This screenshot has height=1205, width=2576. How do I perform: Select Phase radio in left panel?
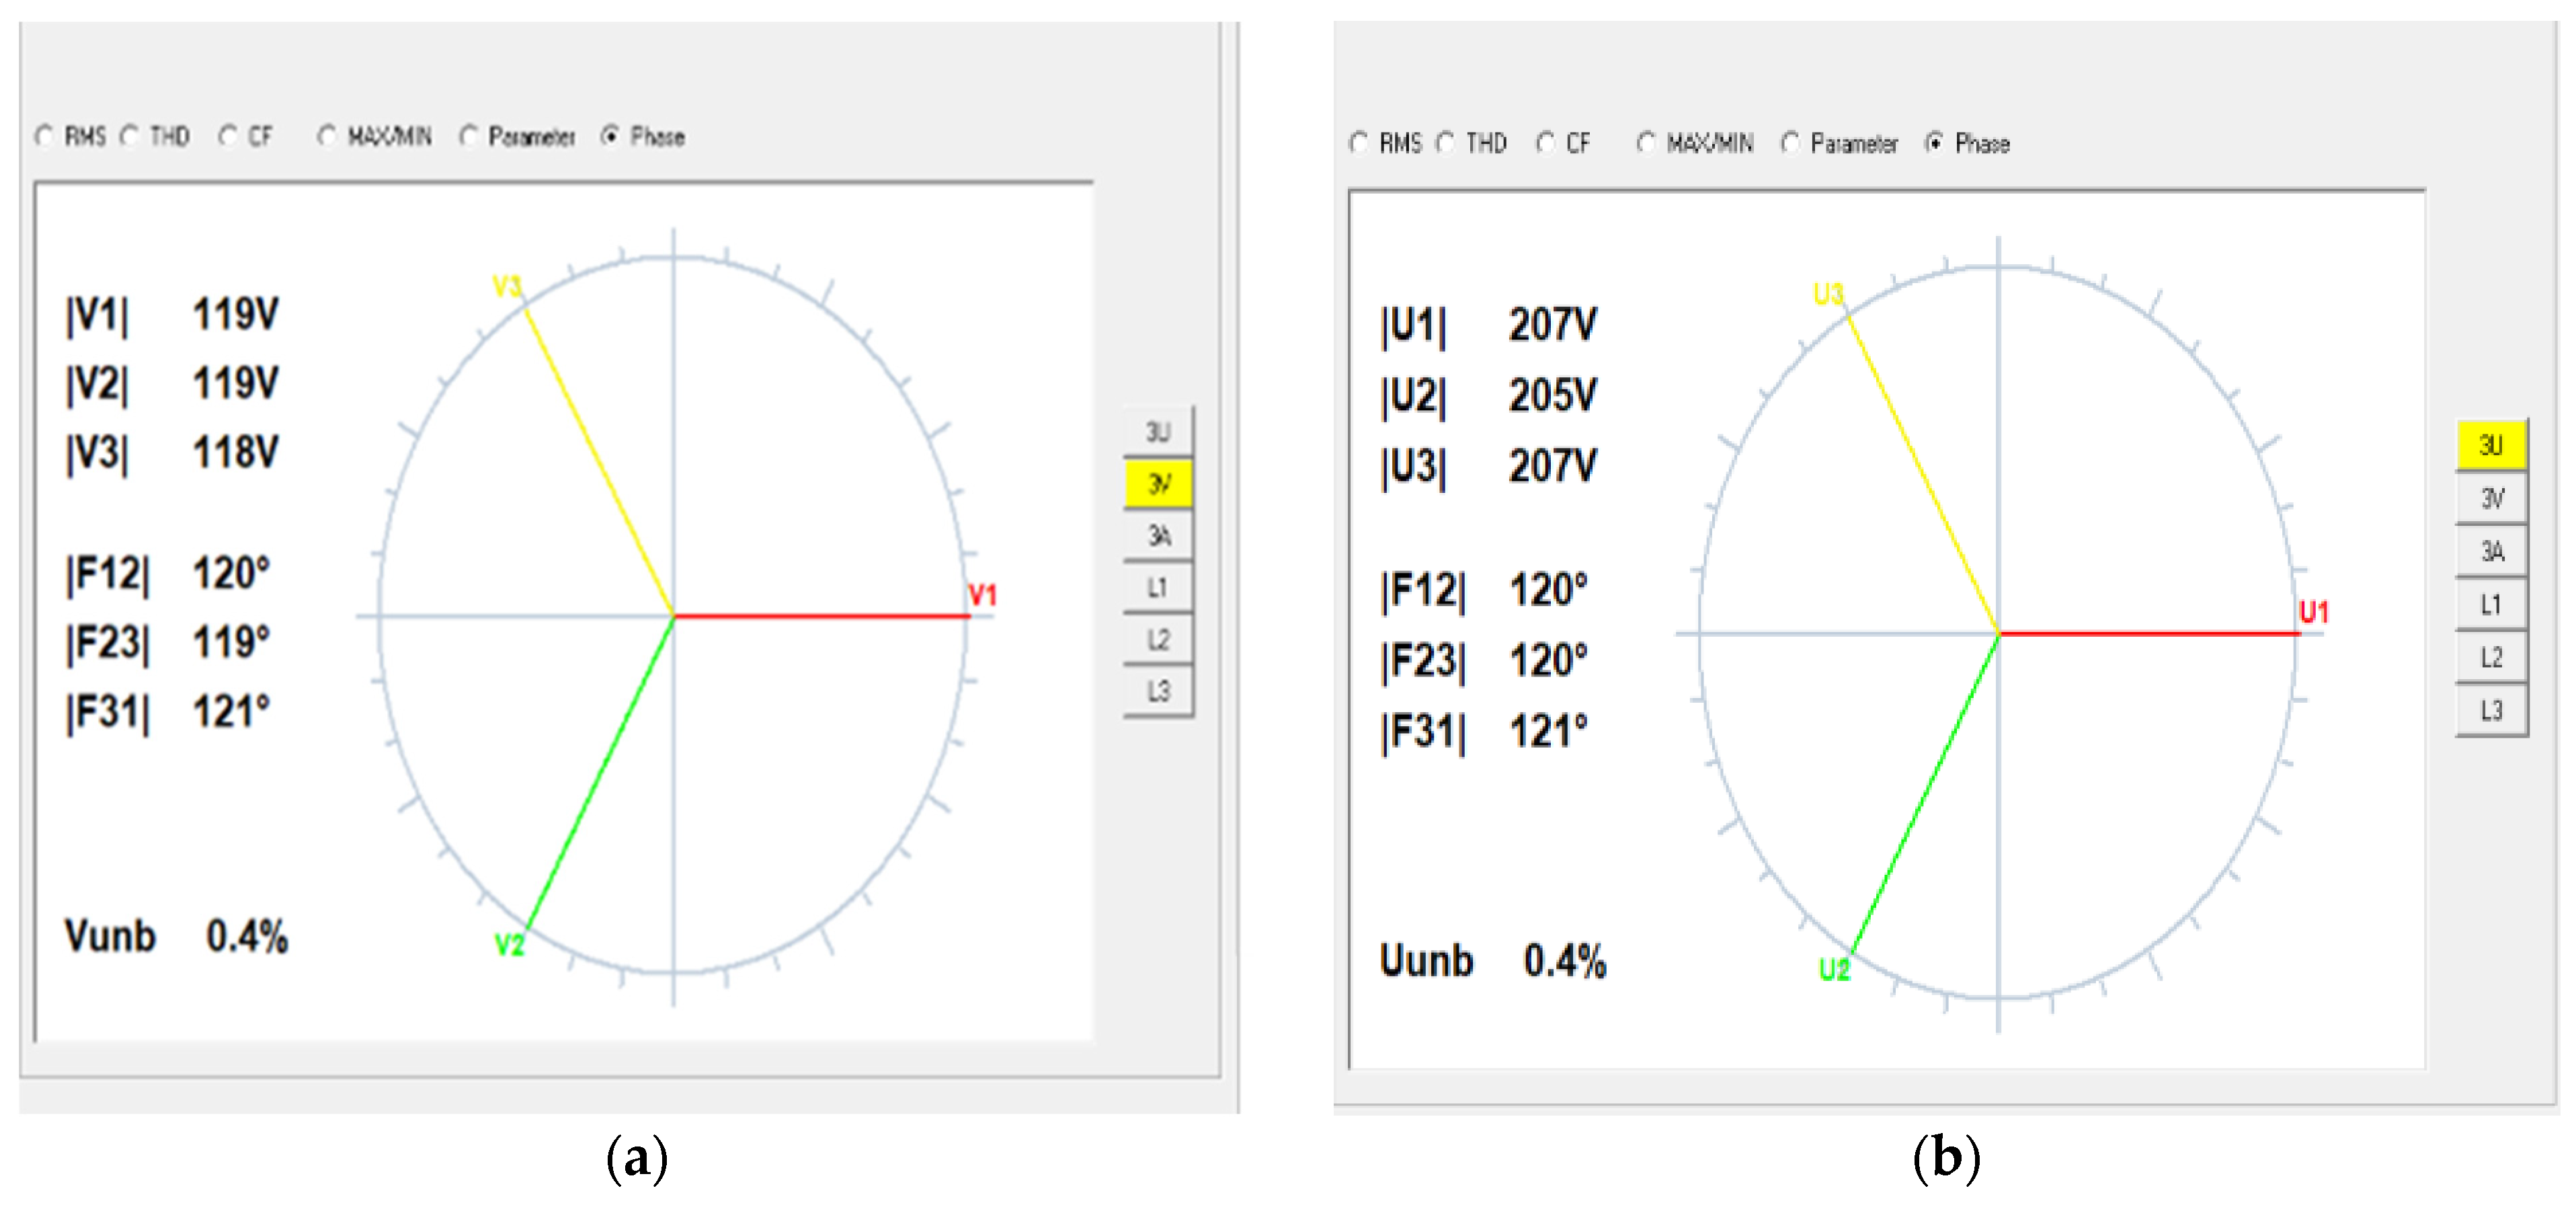[610, 136]
